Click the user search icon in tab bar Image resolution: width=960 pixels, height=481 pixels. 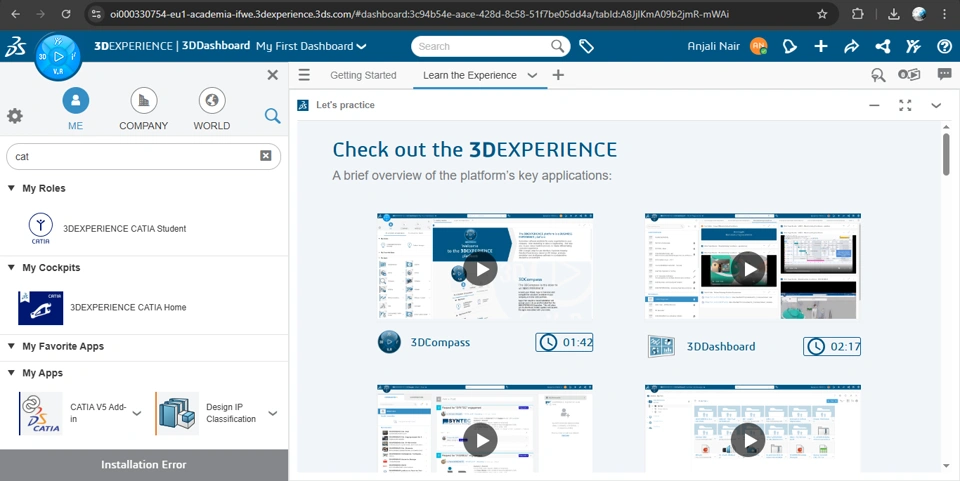tap(878, 75)
